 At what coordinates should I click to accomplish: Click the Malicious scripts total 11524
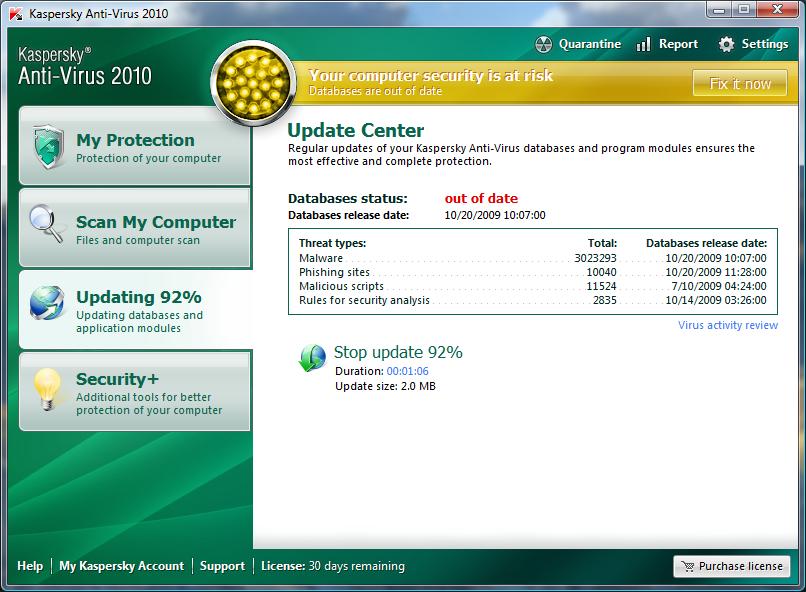(601, 286)
